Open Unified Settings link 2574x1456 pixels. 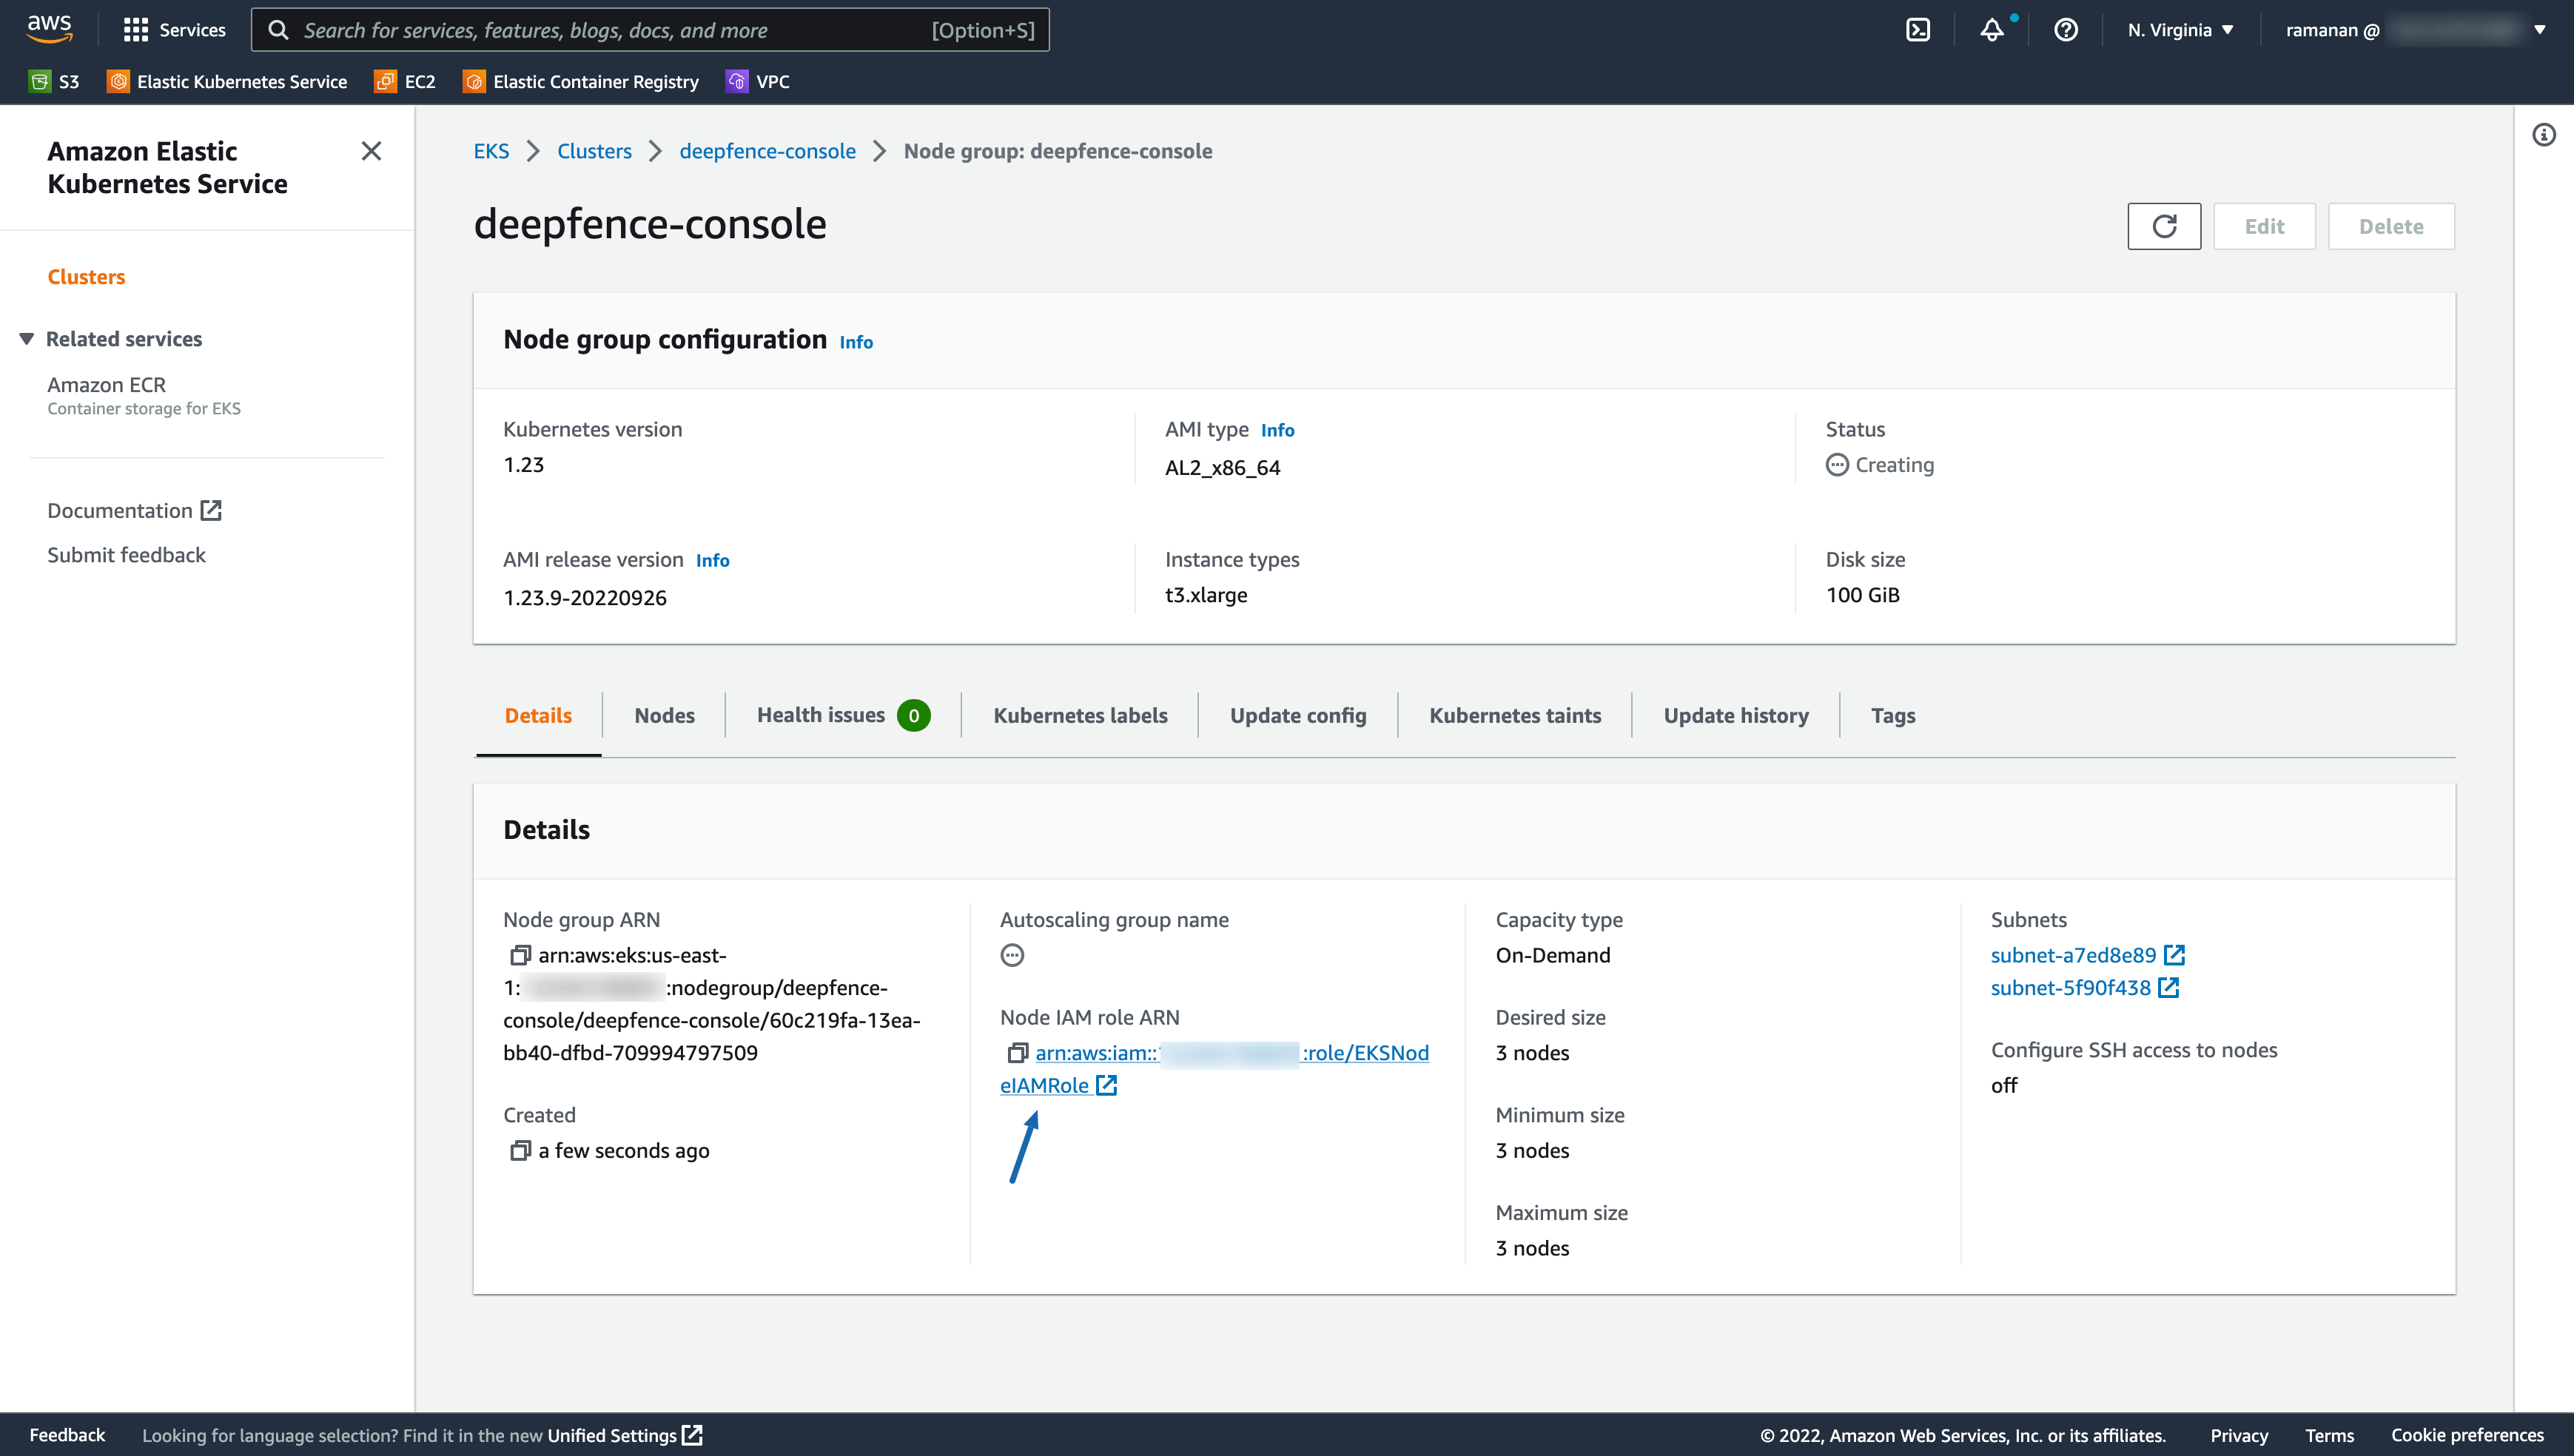[625, 1436]
